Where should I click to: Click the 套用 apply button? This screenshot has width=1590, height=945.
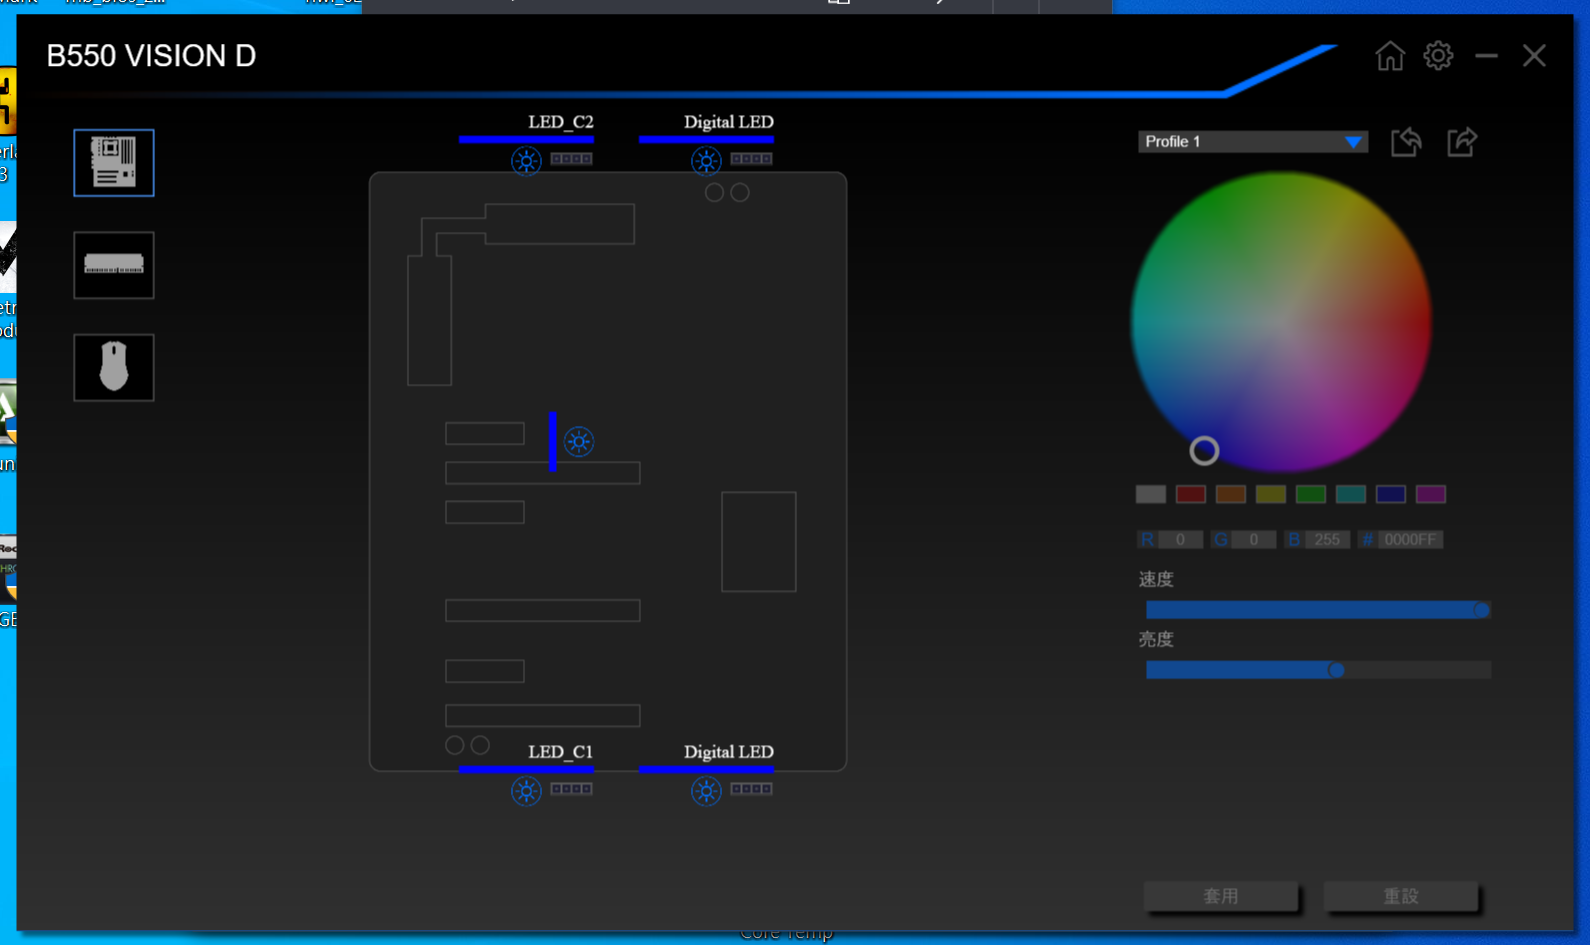point(1221,896)
